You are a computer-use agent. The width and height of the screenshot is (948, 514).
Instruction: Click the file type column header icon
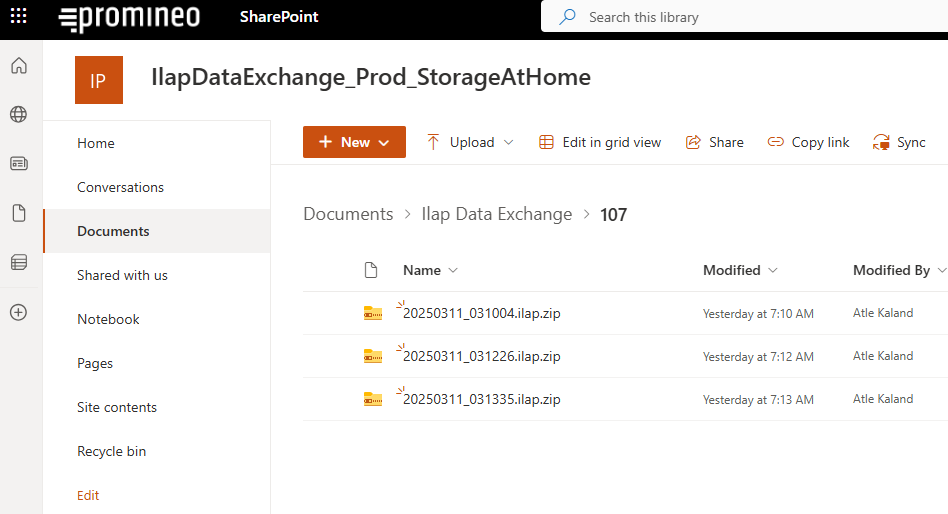371,270
